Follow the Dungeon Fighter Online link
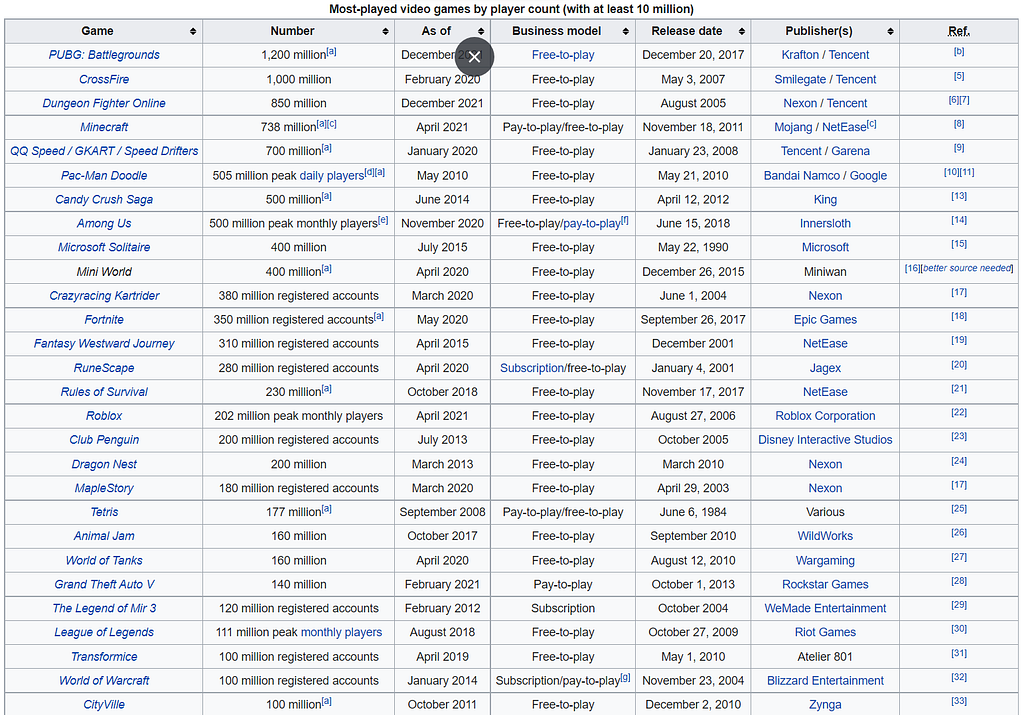Viewport: 1024px width, 715px height. click(x=104, y=103)
